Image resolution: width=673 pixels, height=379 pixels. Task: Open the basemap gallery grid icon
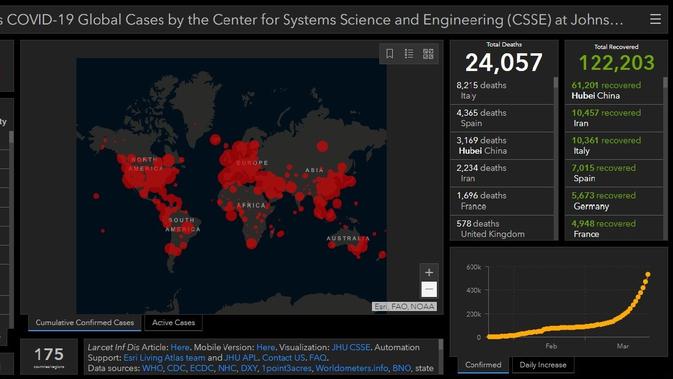coord(428,54)
